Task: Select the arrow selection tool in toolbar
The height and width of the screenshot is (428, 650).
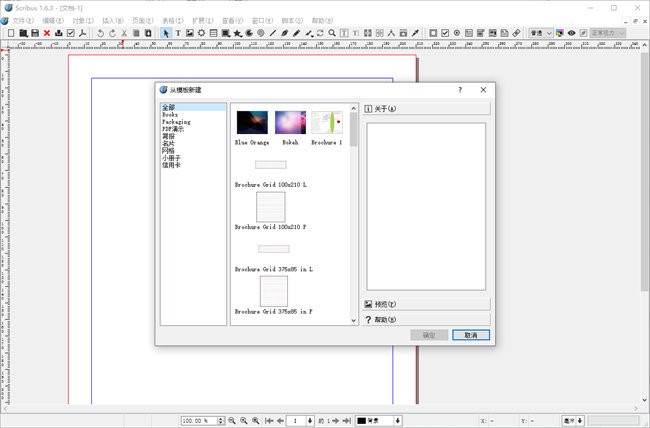Action: pyautogui.click(x=166, y=33)
